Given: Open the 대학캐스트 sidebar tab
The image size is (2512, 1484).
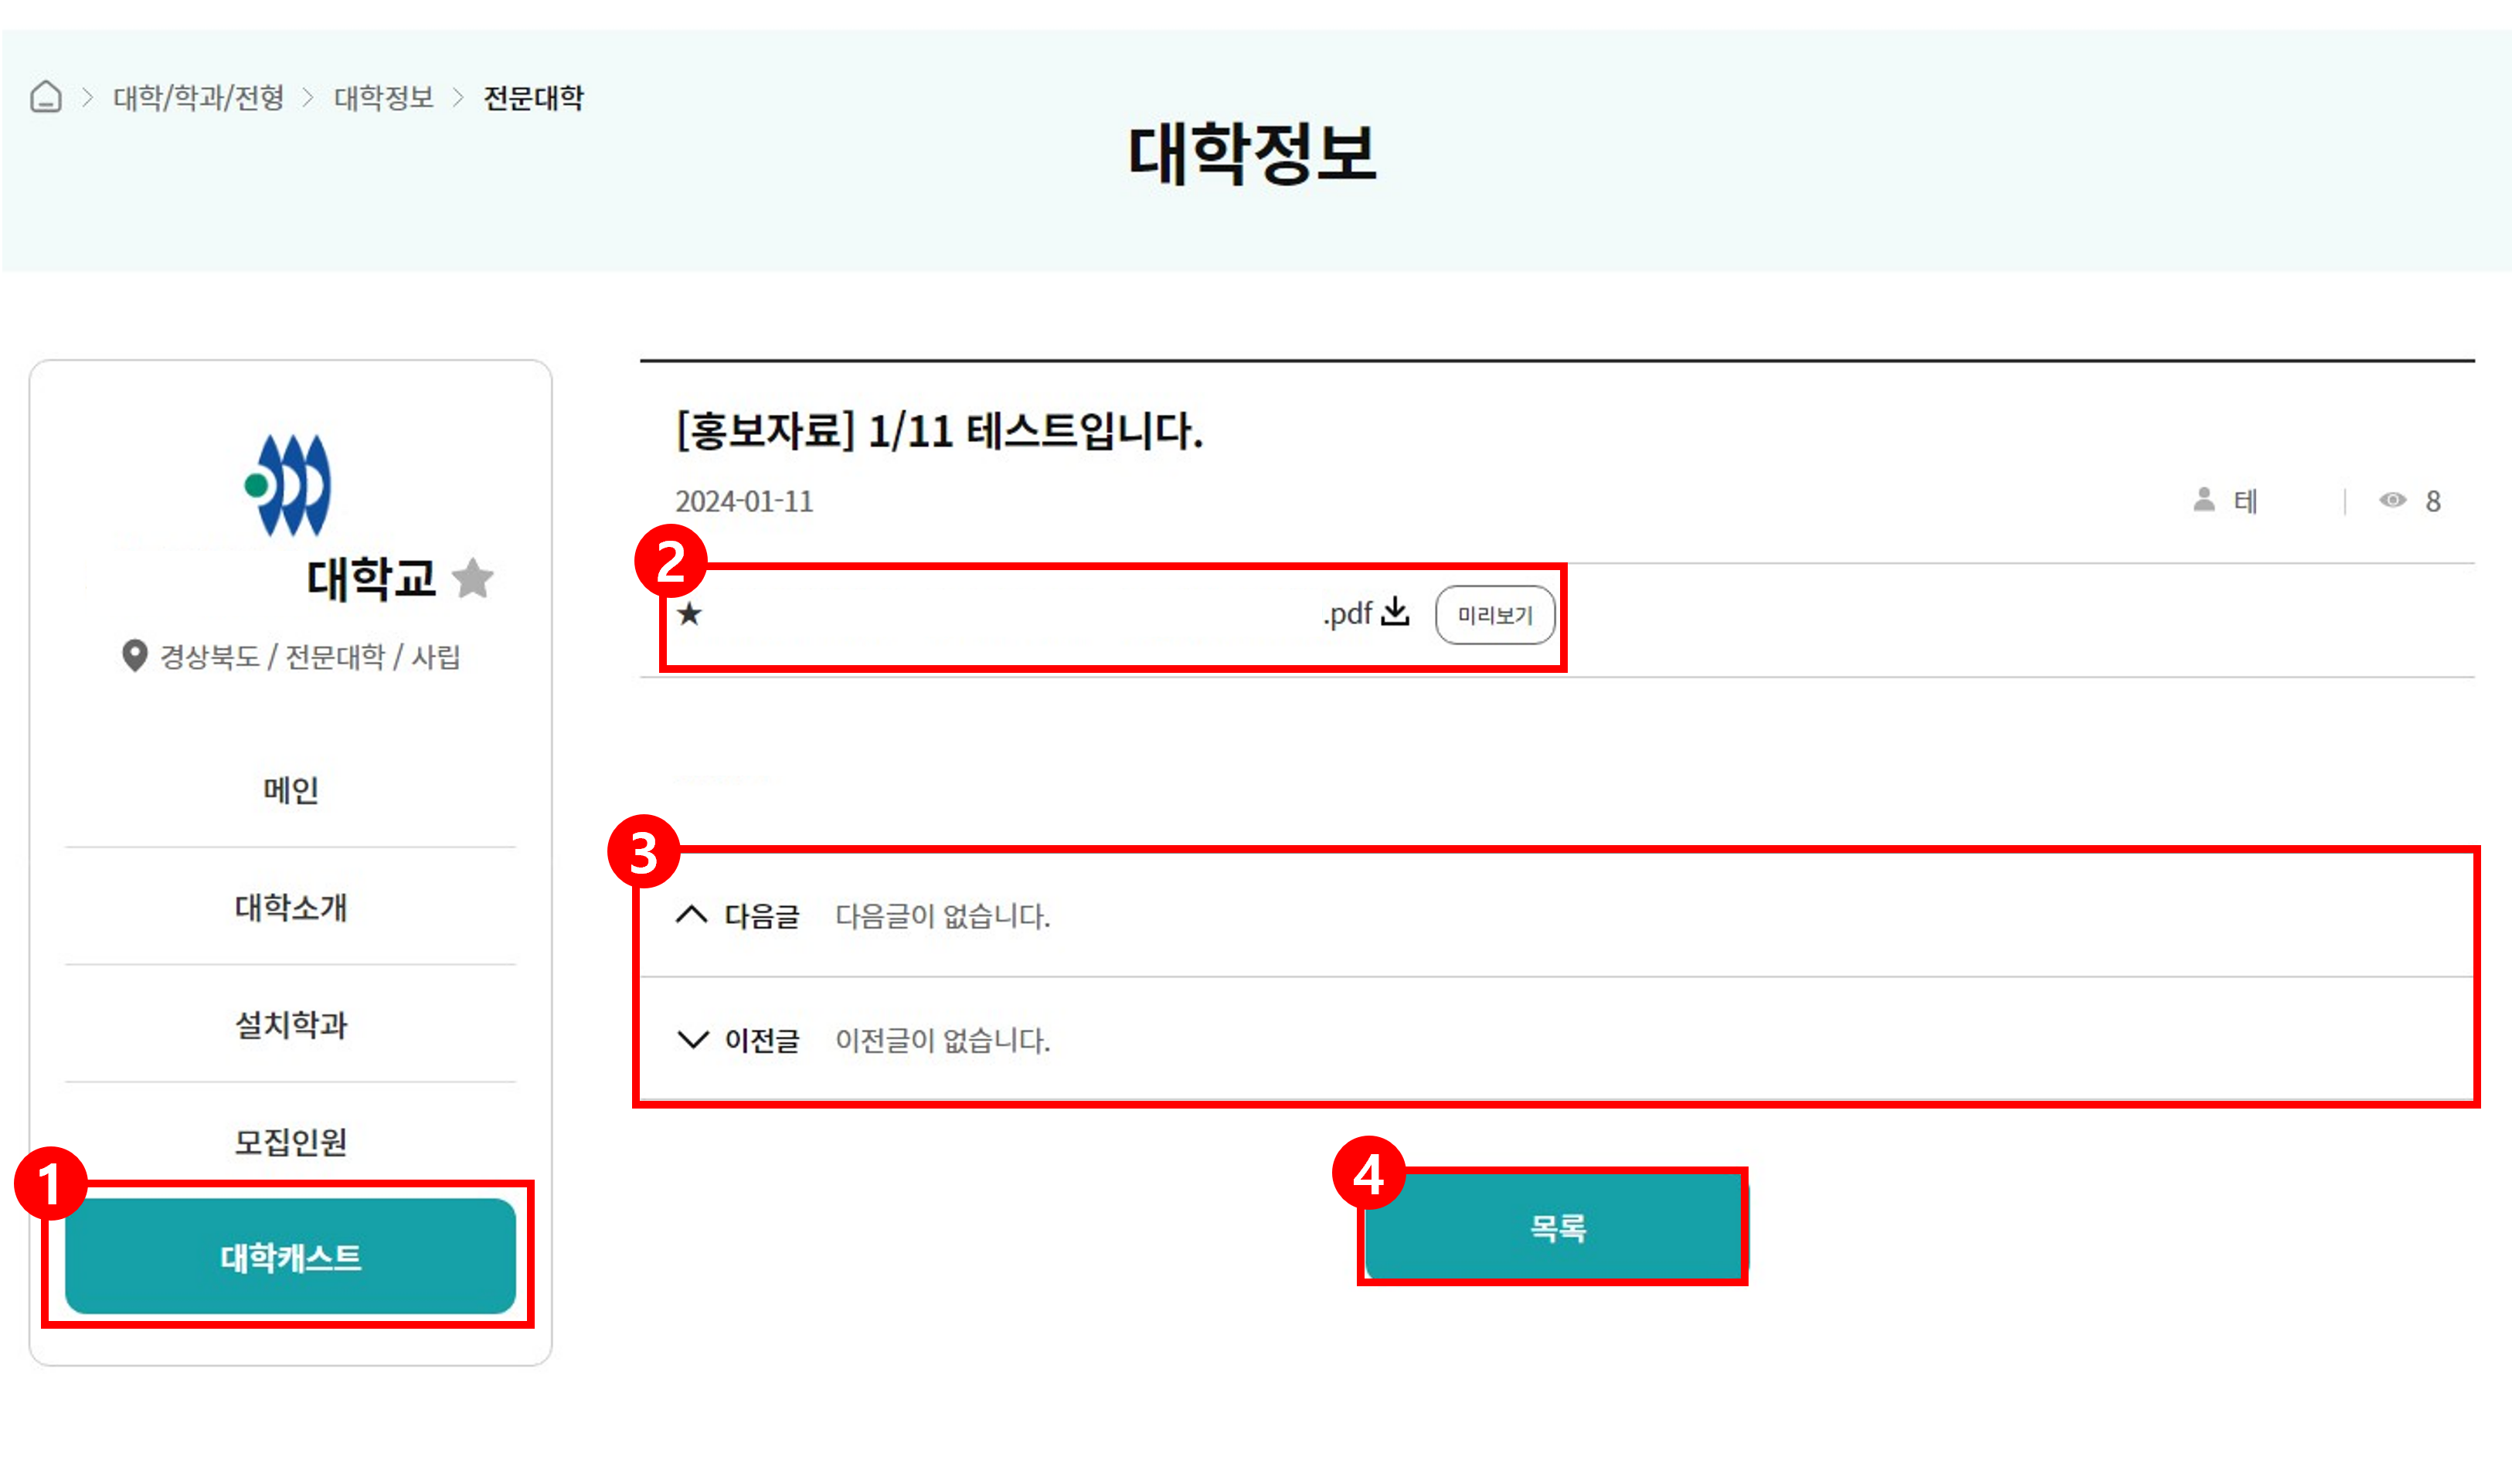Looking at the screenshot, I should pos(290,1257).
